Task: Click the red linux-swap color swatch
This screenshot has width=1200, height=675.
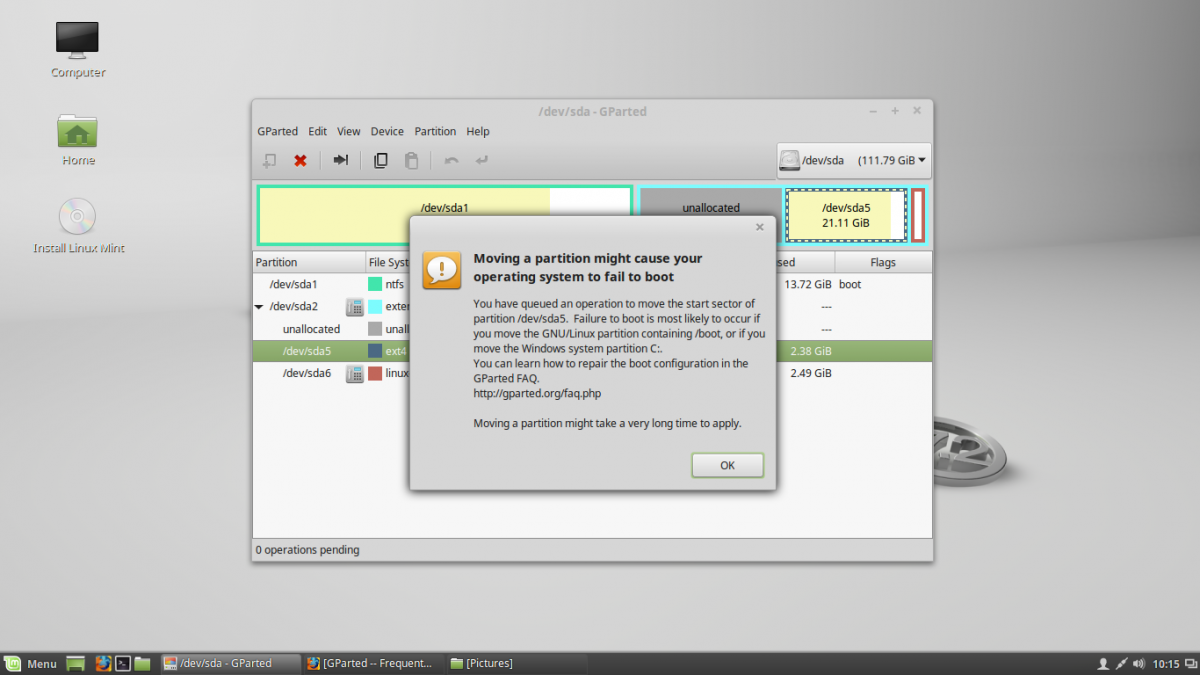Action: tap(375, 373)
